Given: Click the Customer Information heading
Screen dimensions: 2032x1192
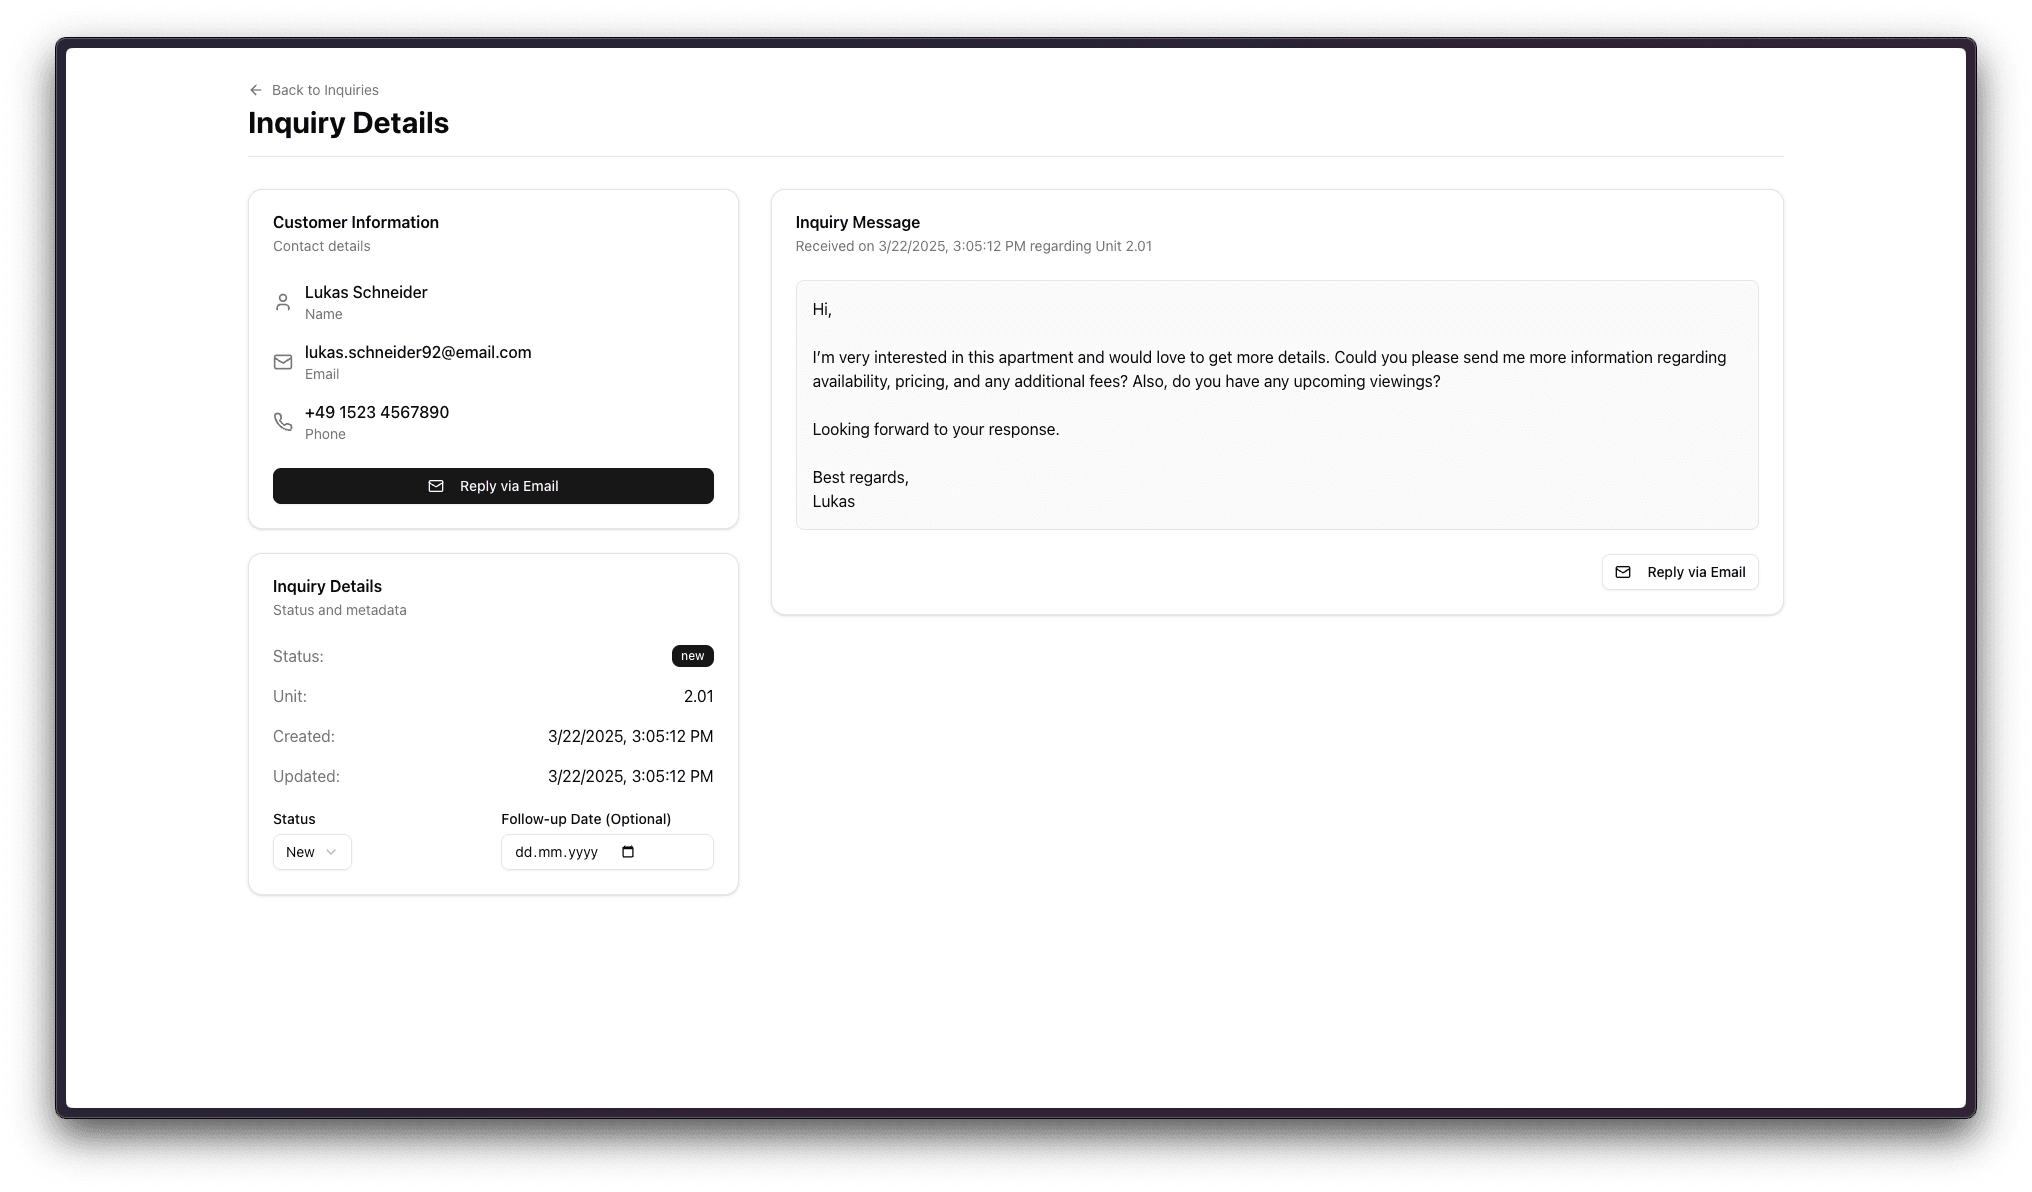Looking at the screenshot, I should click(356, 222).
